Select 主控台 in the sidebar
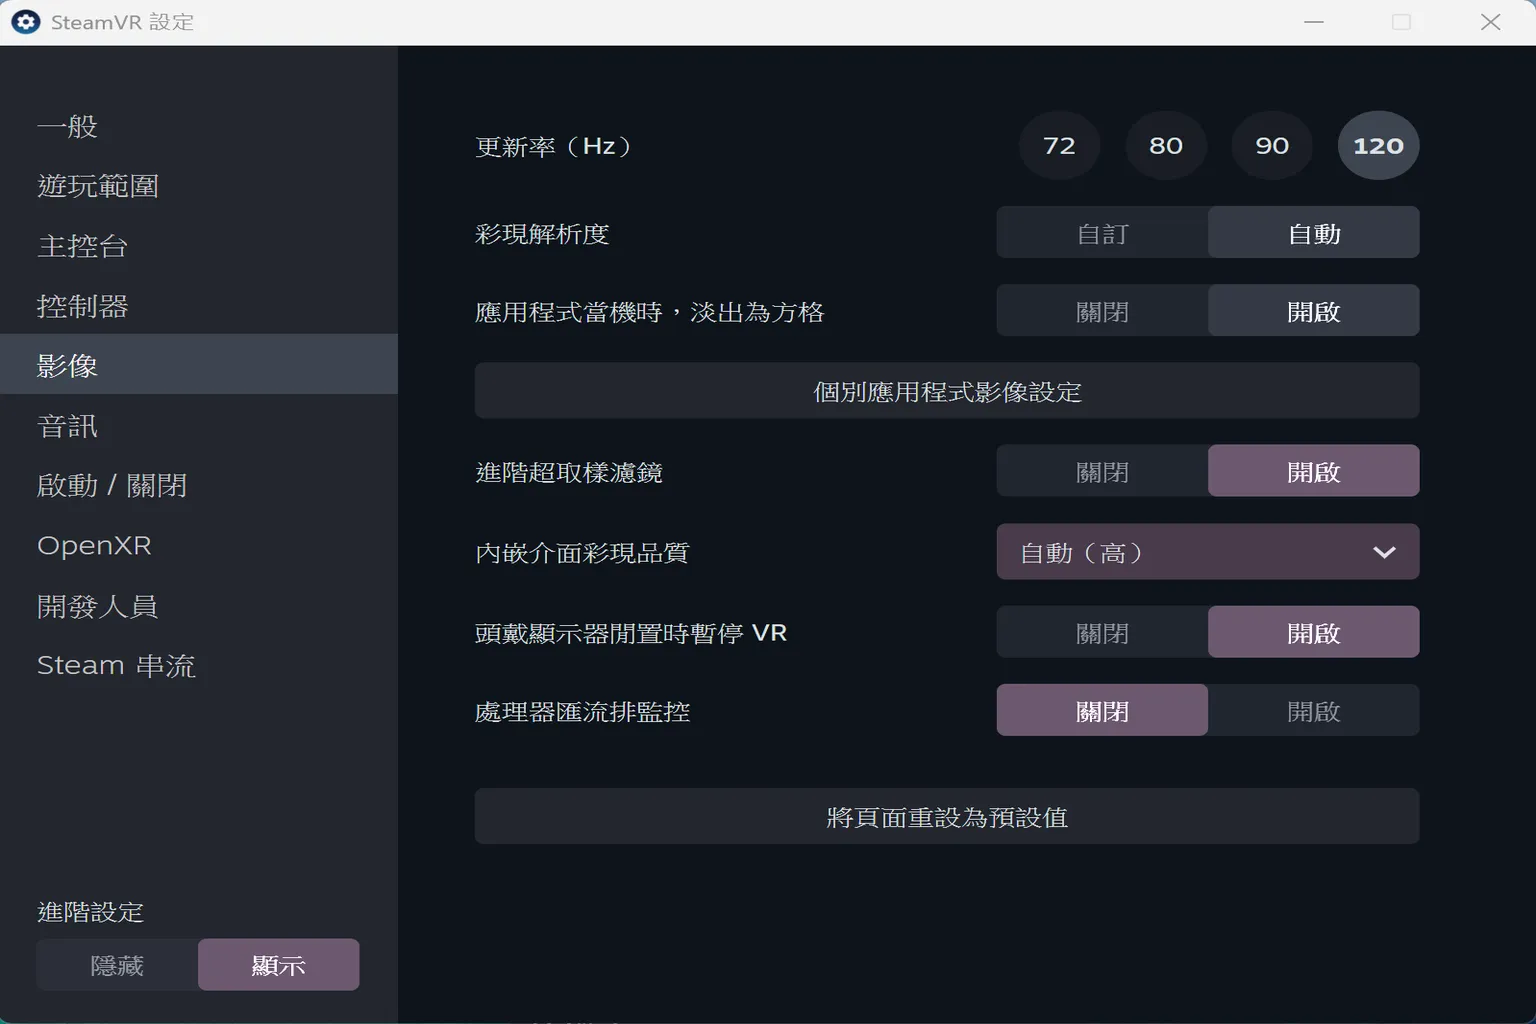 (x=83, y=246)
